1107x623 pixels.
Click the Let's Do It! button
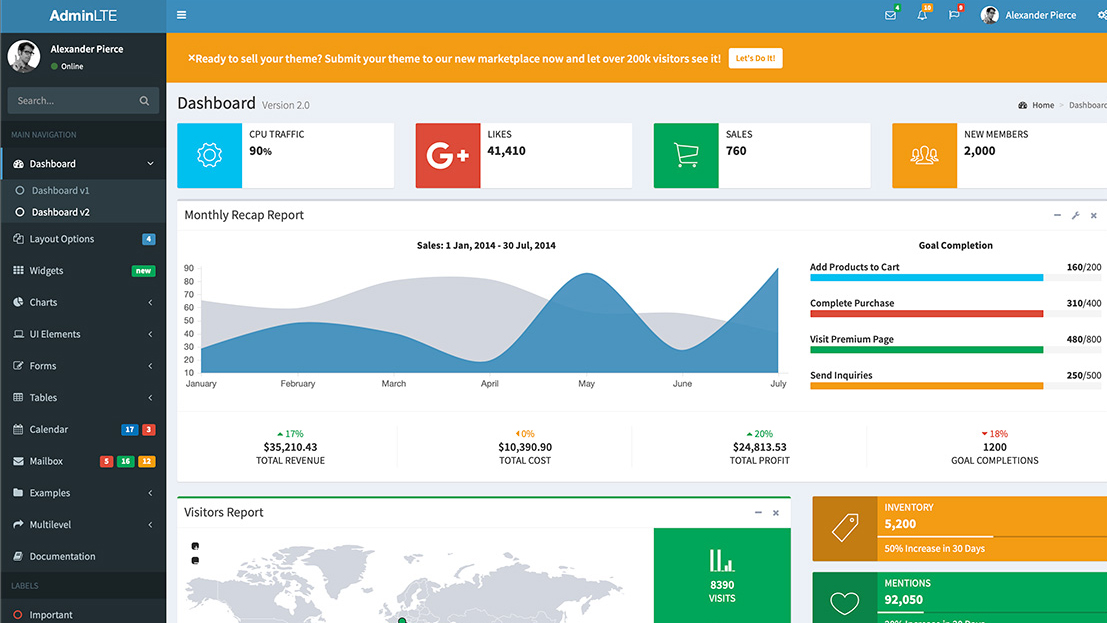pos(755,58)
